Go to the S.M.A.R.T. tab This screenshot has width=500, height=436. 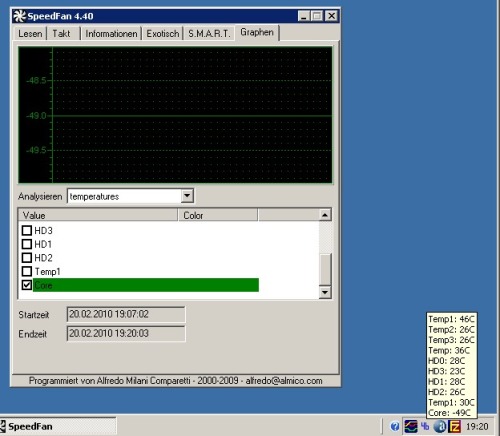click(x=209, y=34)
